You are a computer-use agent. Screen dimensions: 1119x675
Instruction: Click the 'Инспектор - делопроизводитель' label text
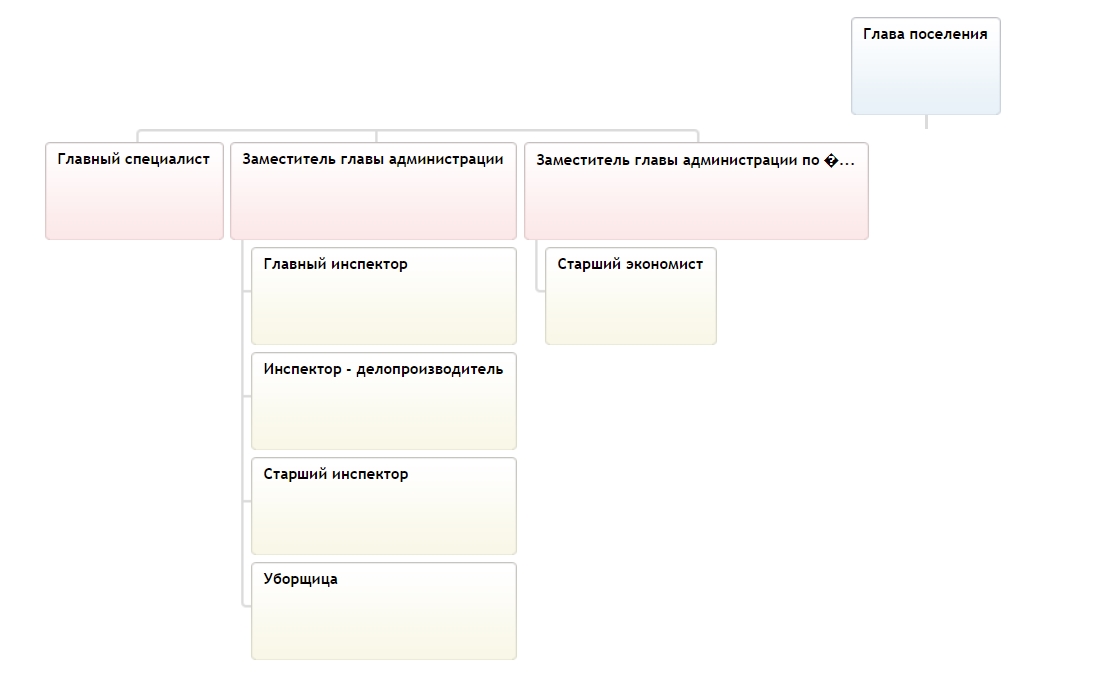383,370
